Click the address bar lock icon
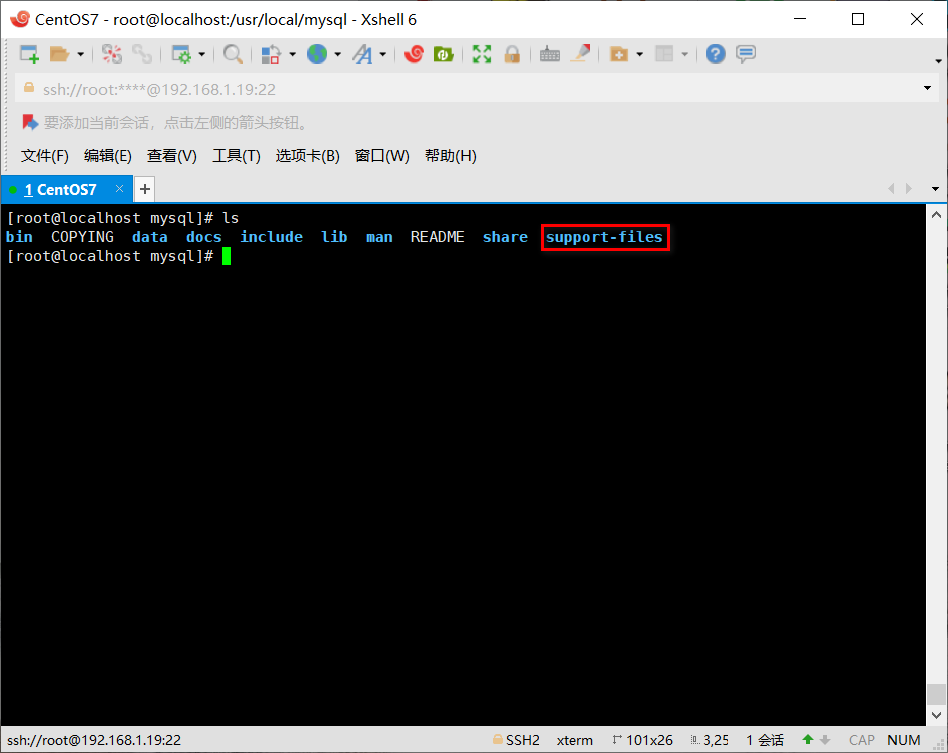 point(28,88)
